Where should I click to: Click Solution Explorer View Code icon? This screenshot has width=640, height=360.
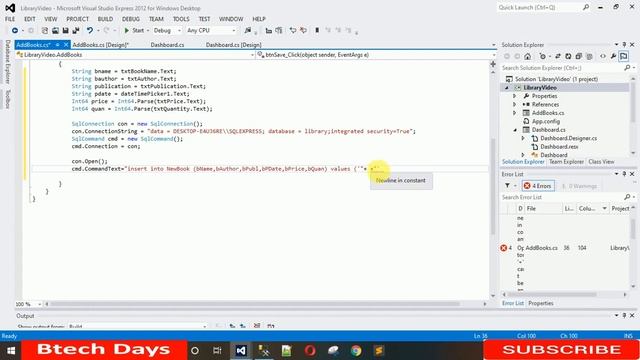coord(603,56)
